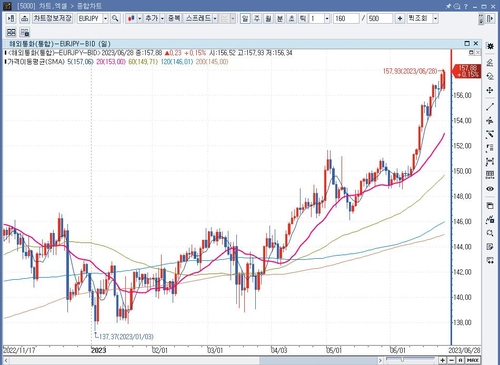Open the period value 1 dropdown
The image size is (500, 365).
click(x=327, y=18)
